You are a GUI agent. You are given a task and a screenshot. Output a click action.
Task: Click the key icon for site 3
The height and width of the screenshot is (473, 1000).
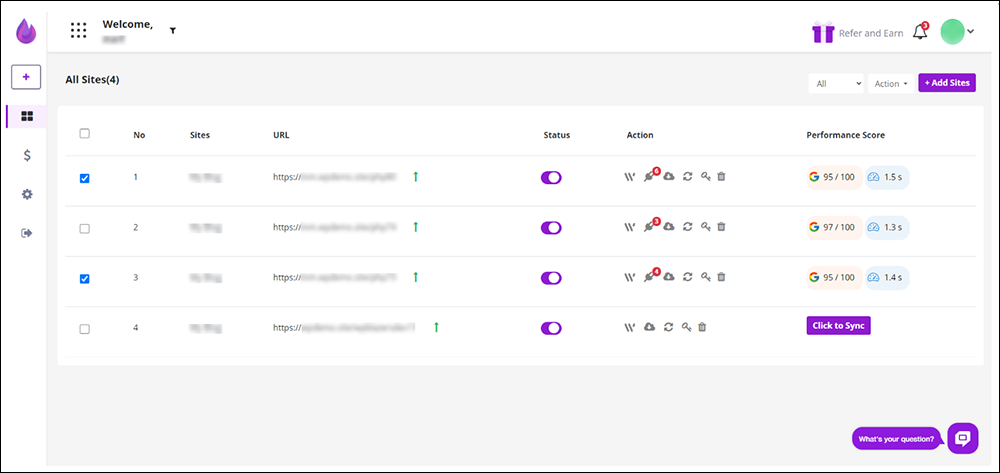[705, 277]
